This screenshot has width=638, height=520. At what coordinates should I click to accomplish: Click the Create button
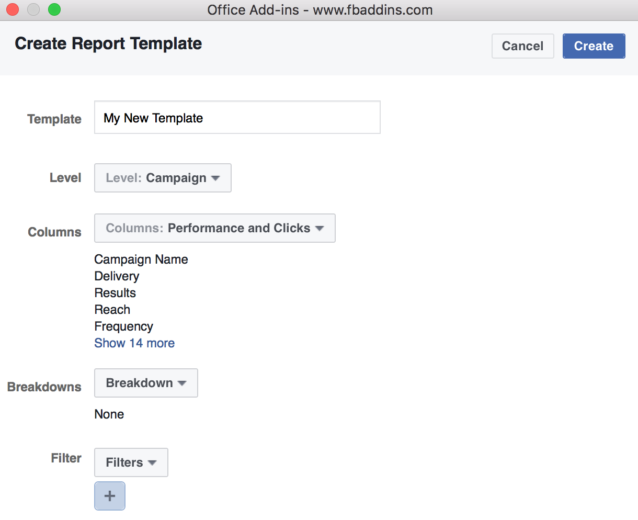593,46
